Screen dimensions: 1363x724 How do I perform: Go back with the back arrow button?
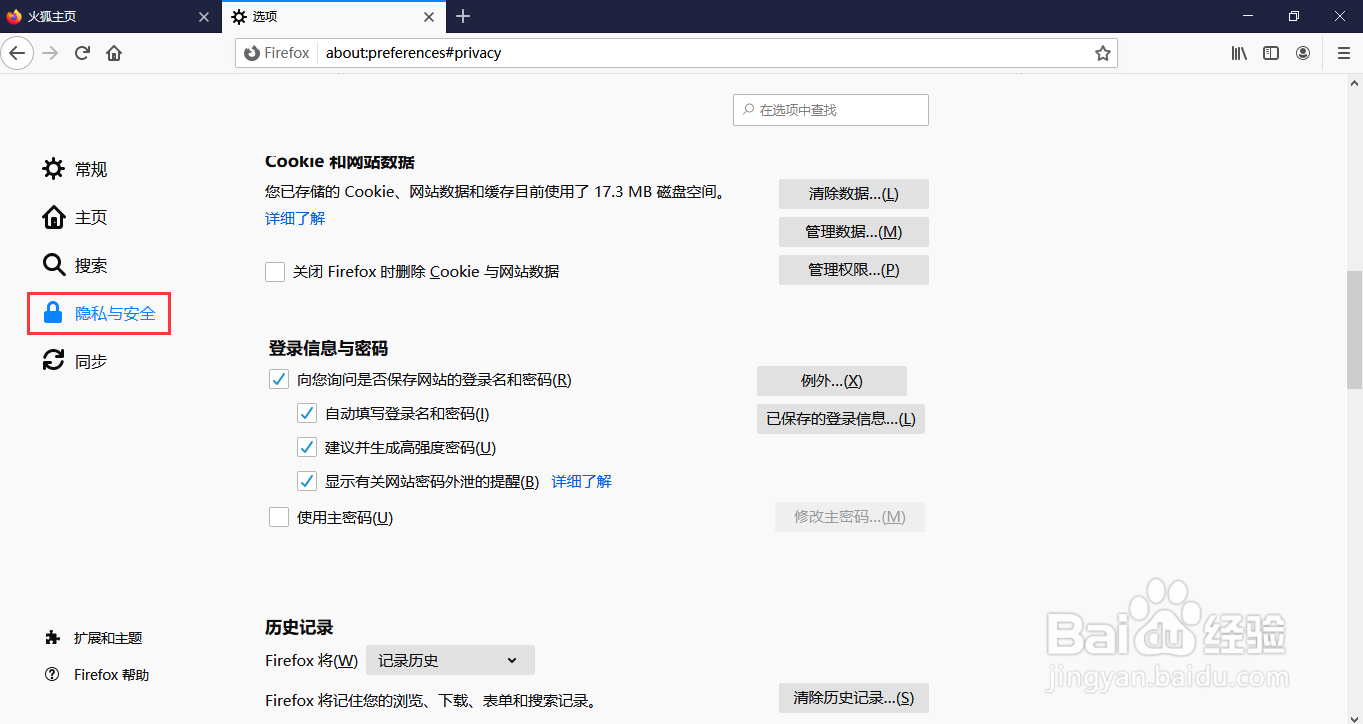(17, 53)
